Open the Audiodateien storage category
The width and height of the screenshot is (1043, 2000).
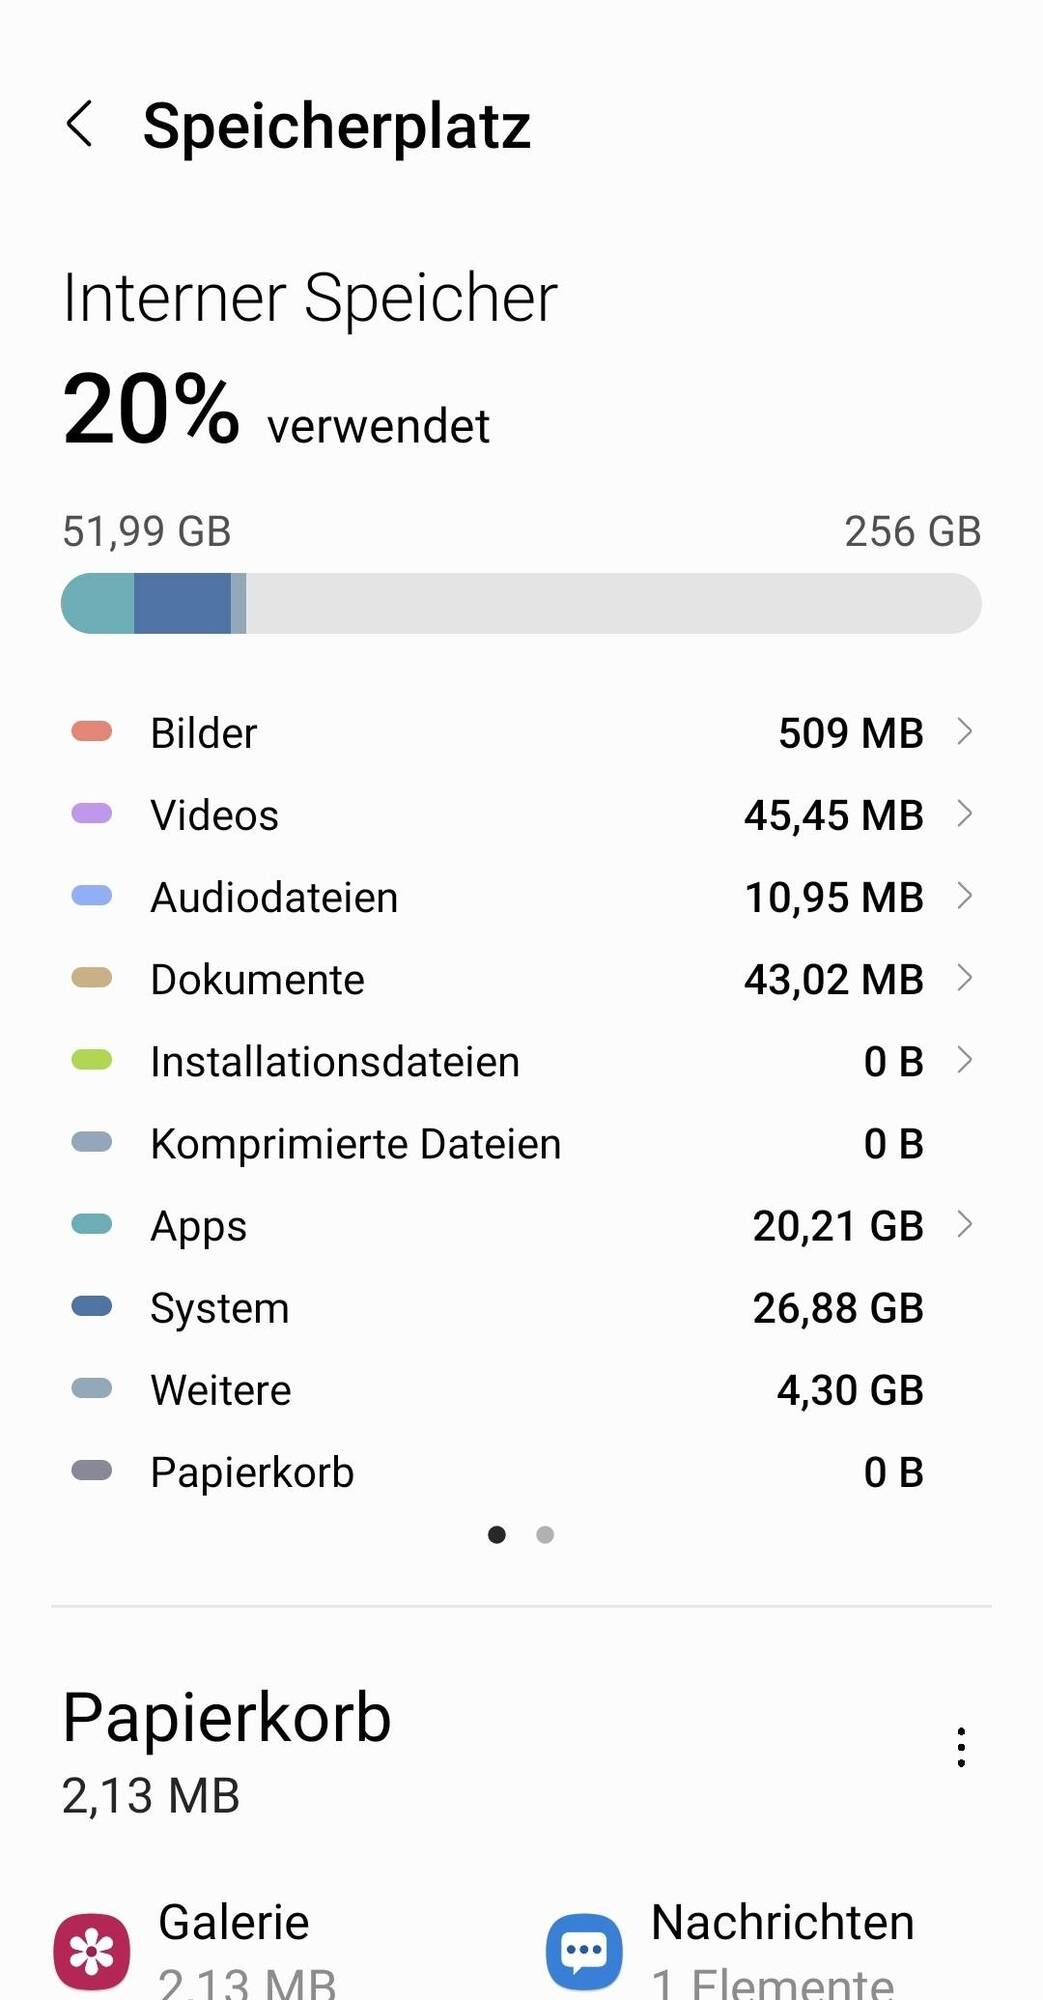pyautogui.click(x=521, y=896)
